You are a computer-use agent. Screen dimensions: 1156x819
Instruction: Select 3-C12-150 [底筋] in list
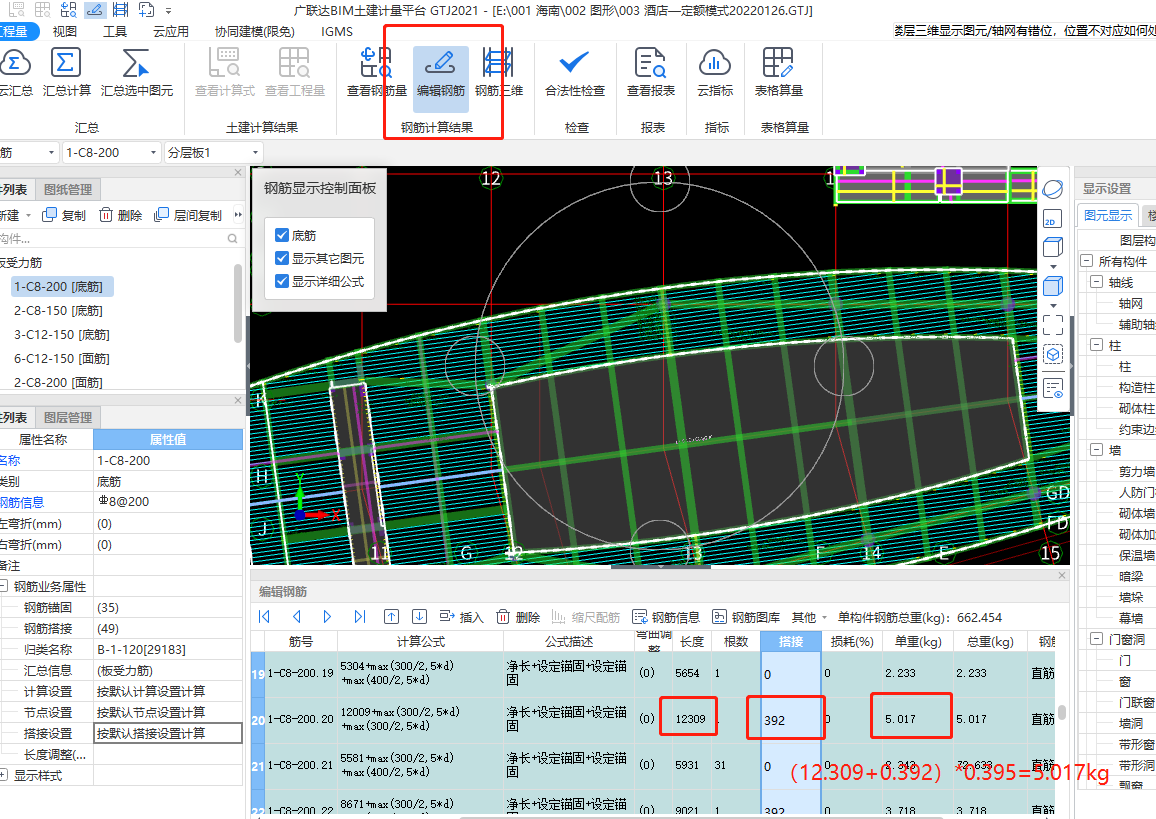(x=62, y=334)
